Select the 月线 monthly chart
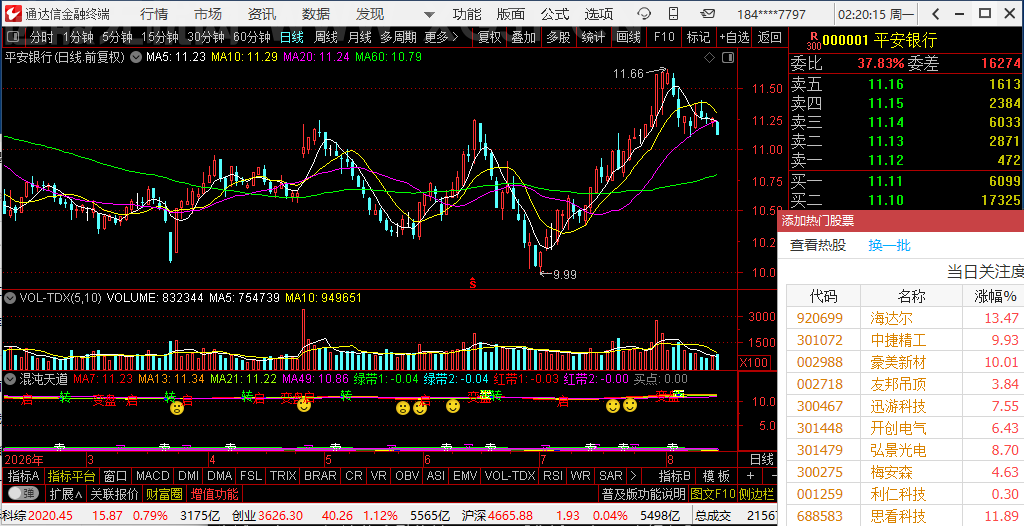This screenshot has height=526, width=1024. pos(359,37)
